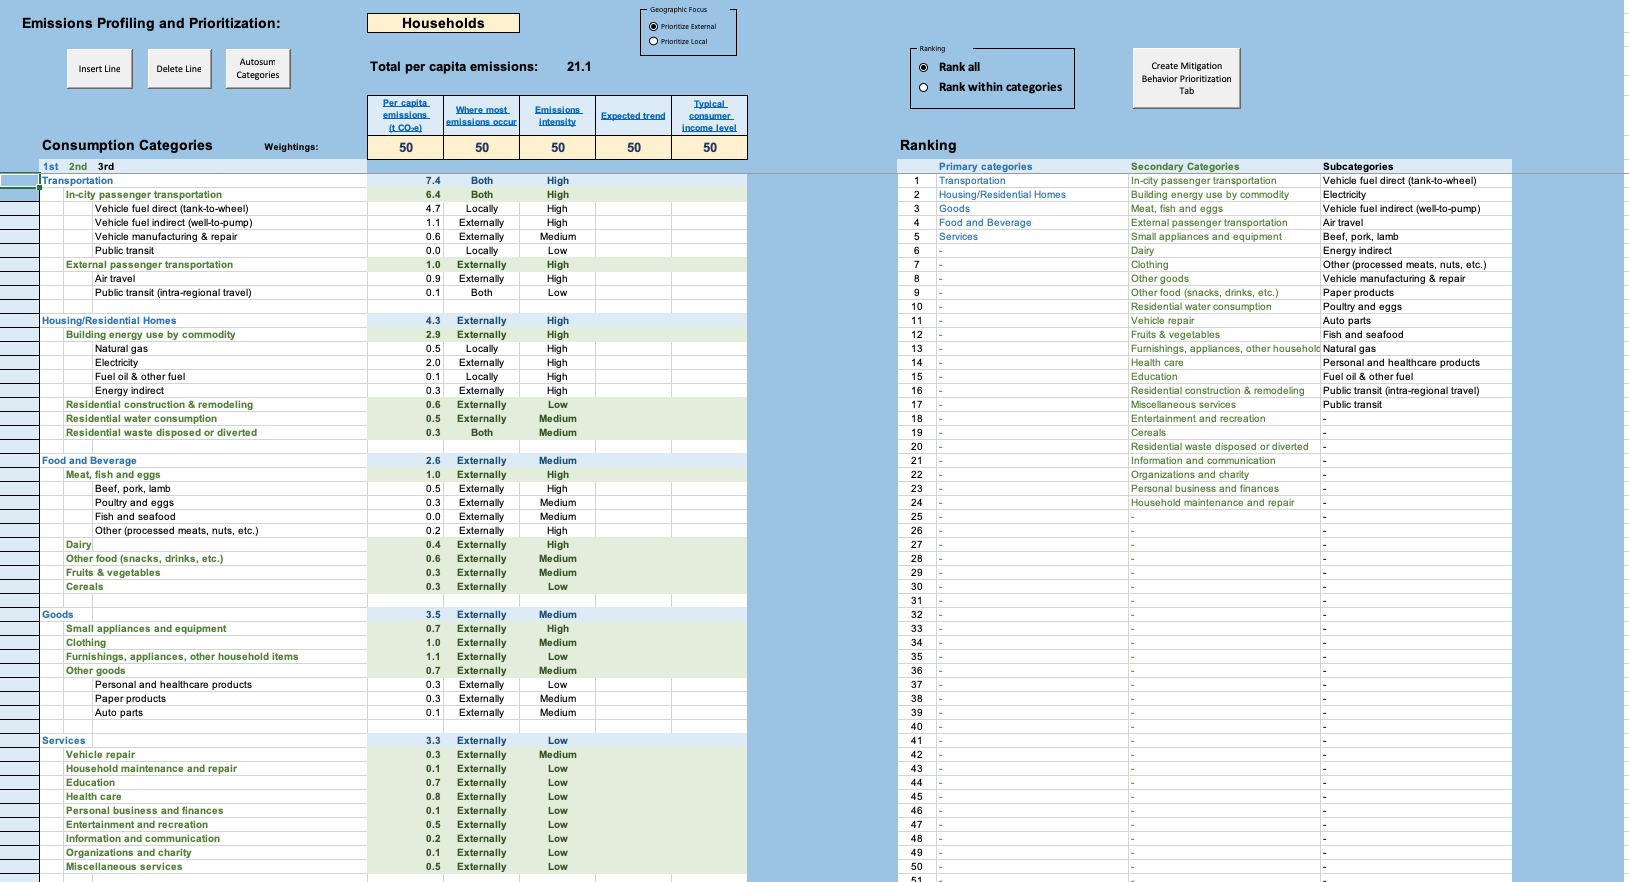Image resolution: width=1629 pixels, height=882 pixels.
Task: Select Small appliances and equipment row
Action: coord(393,629)
